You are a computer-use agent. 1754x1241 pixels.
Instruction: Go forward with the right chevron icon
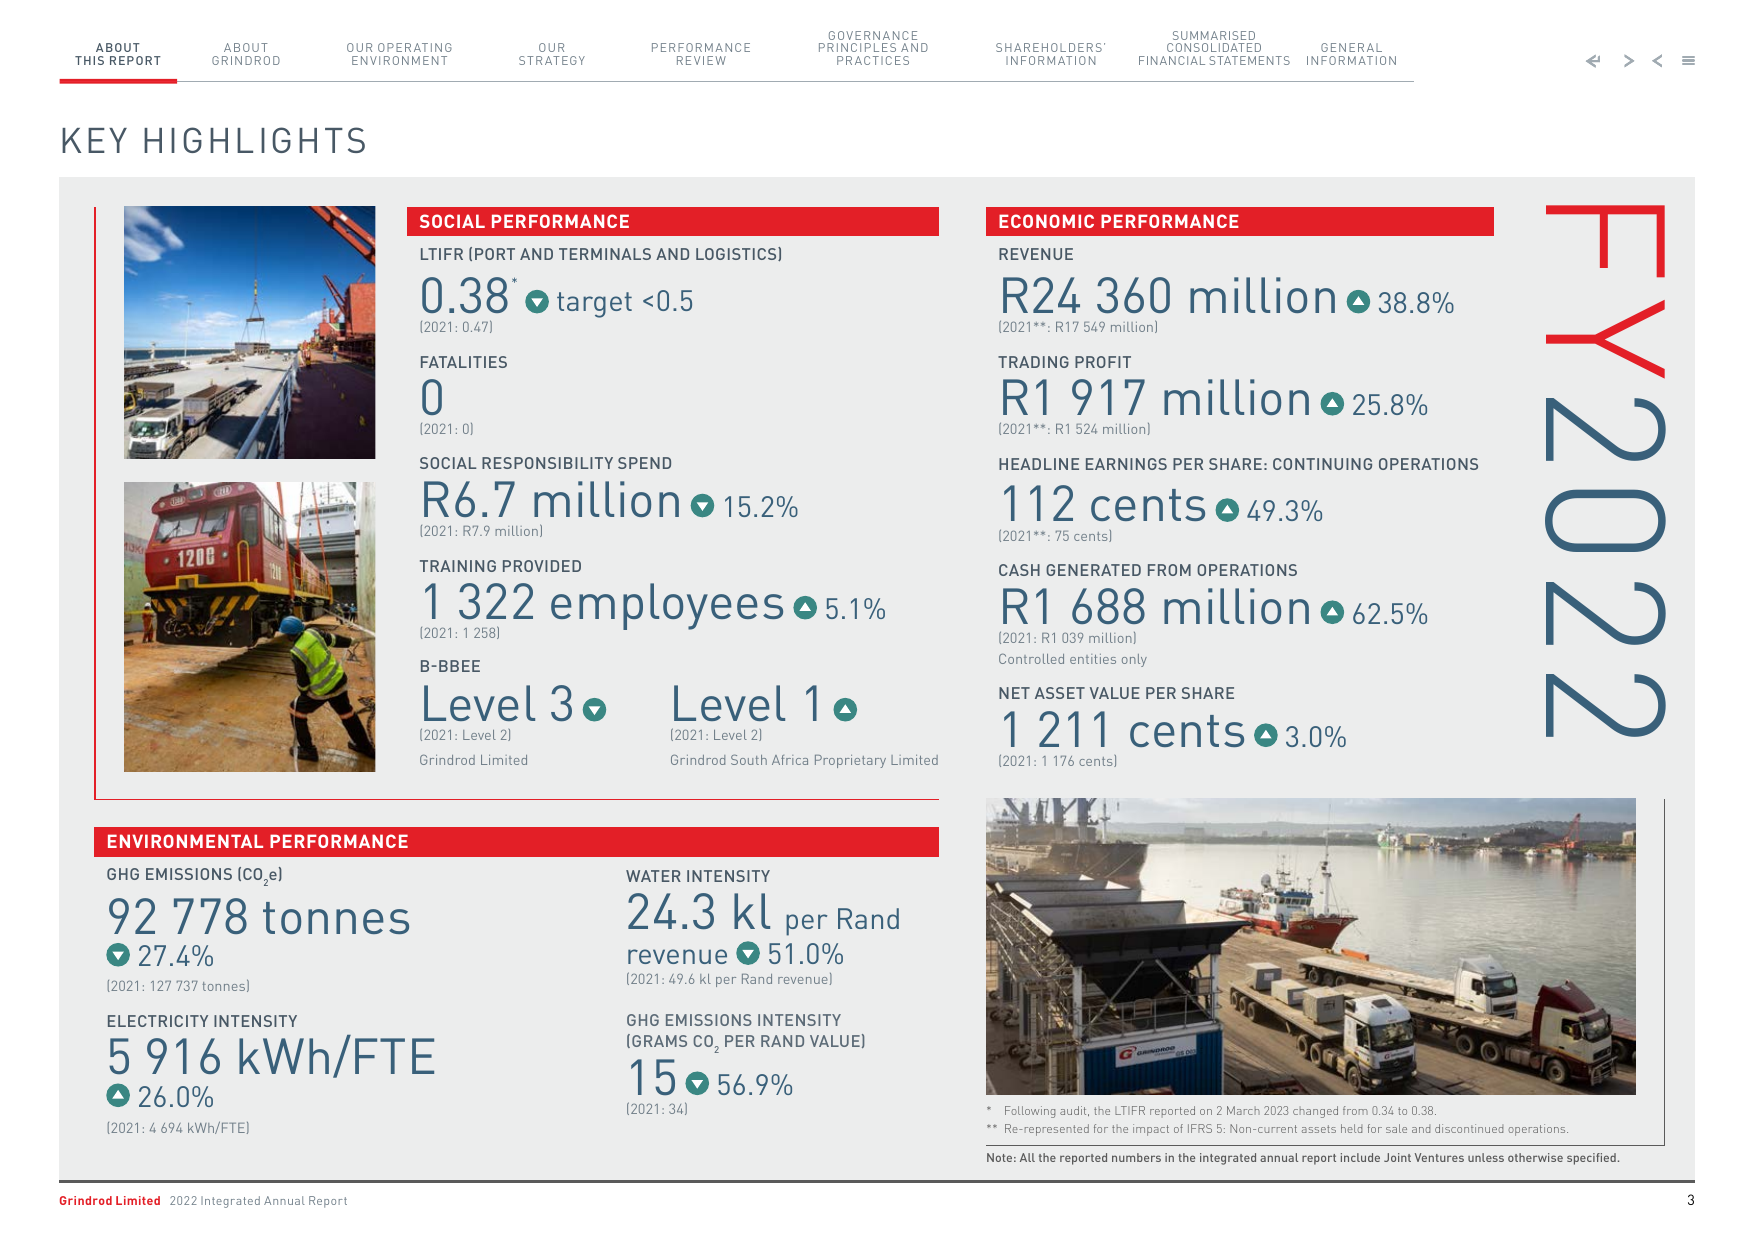1629,61
